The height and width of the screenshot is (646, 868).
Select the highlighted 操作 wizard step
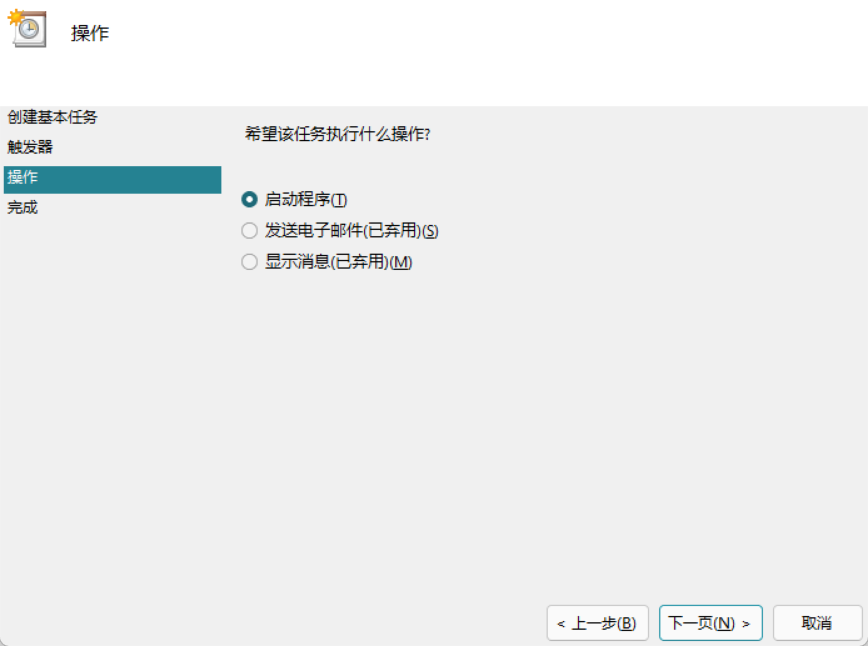click(x=112, y=179)
